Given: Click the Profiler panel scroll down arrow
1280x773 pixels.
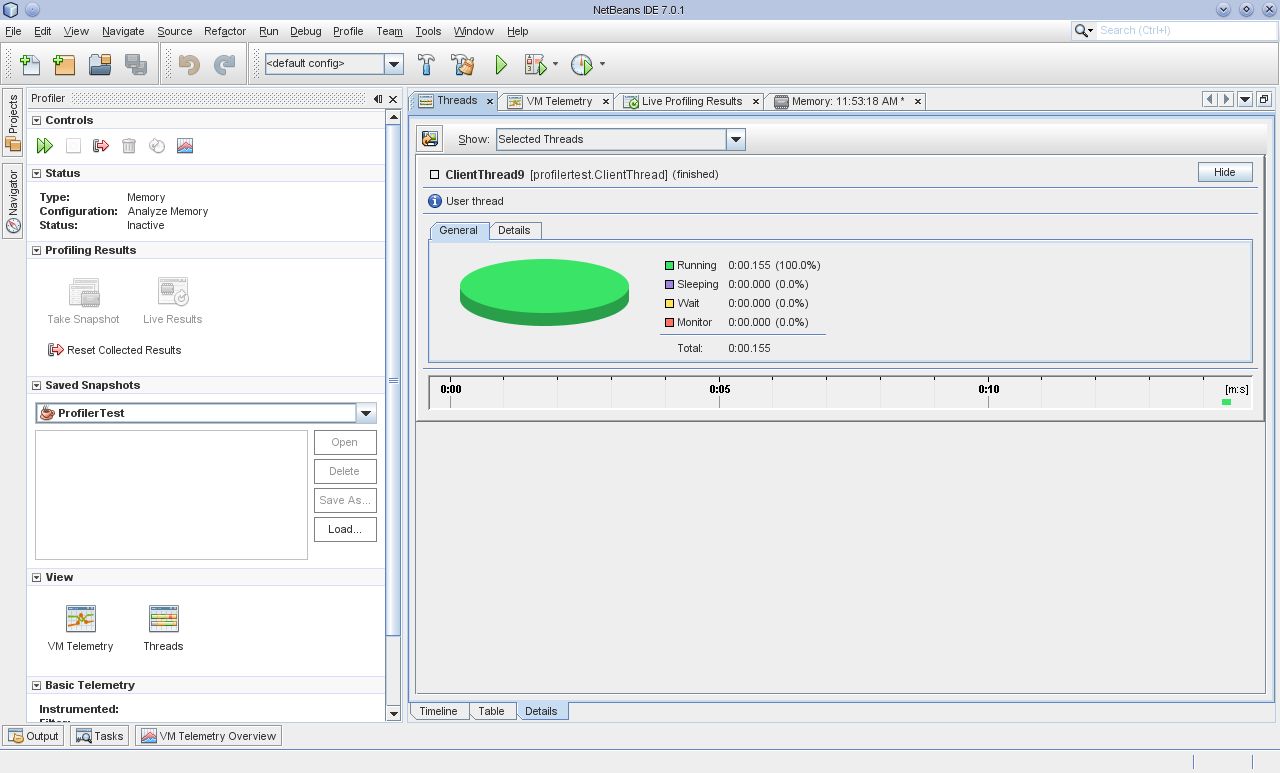Looking at the screenshot, I should [x=393, y=713].
